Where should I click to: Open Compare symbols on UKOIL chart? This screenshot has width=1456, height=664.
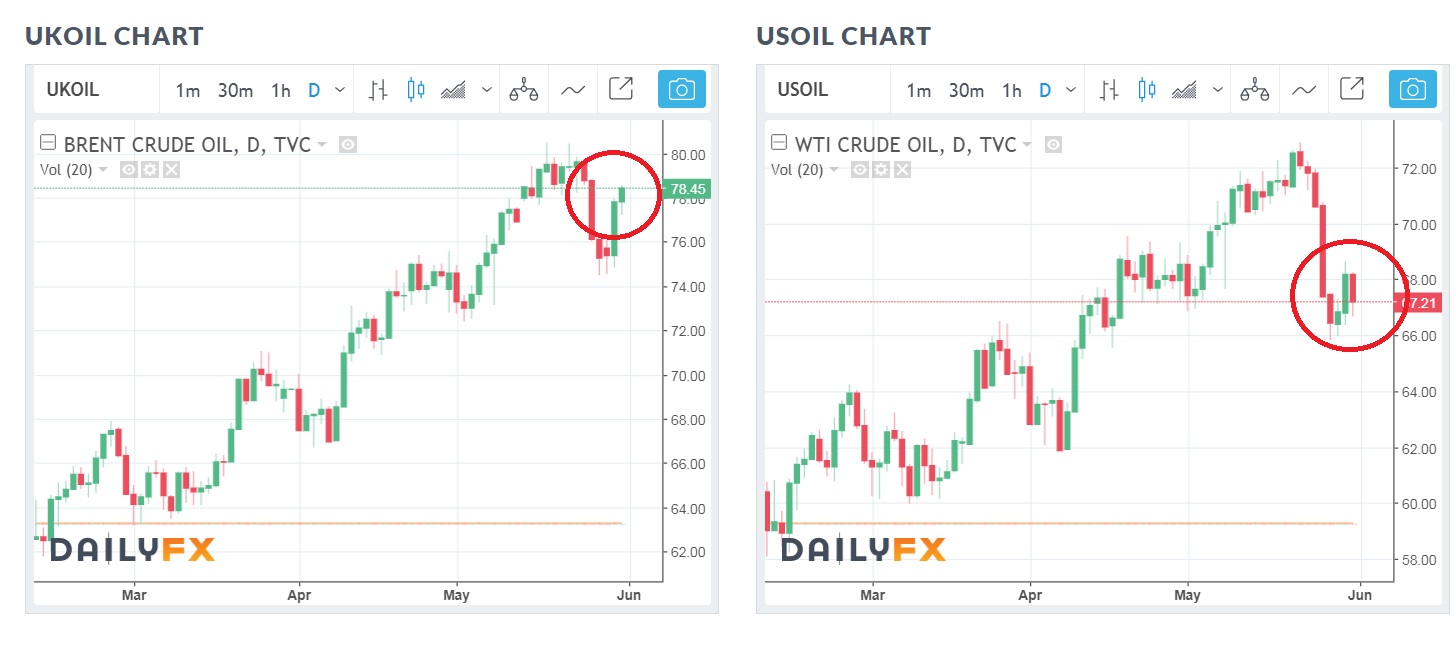(523, 90)
